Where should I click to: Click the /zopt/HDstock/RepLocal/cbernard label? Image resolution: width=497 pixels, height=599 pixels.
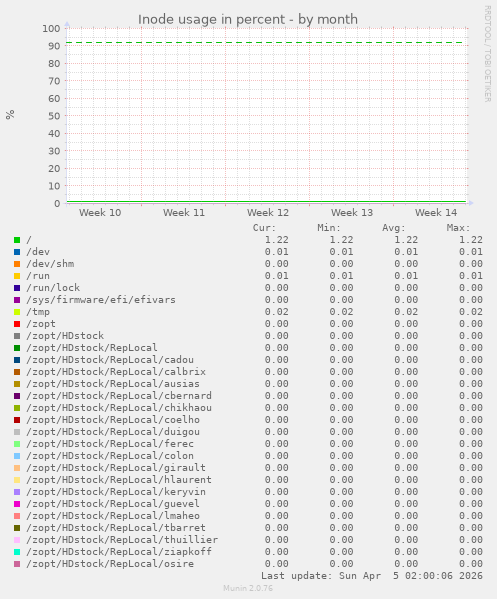click(x=119, y=396)
